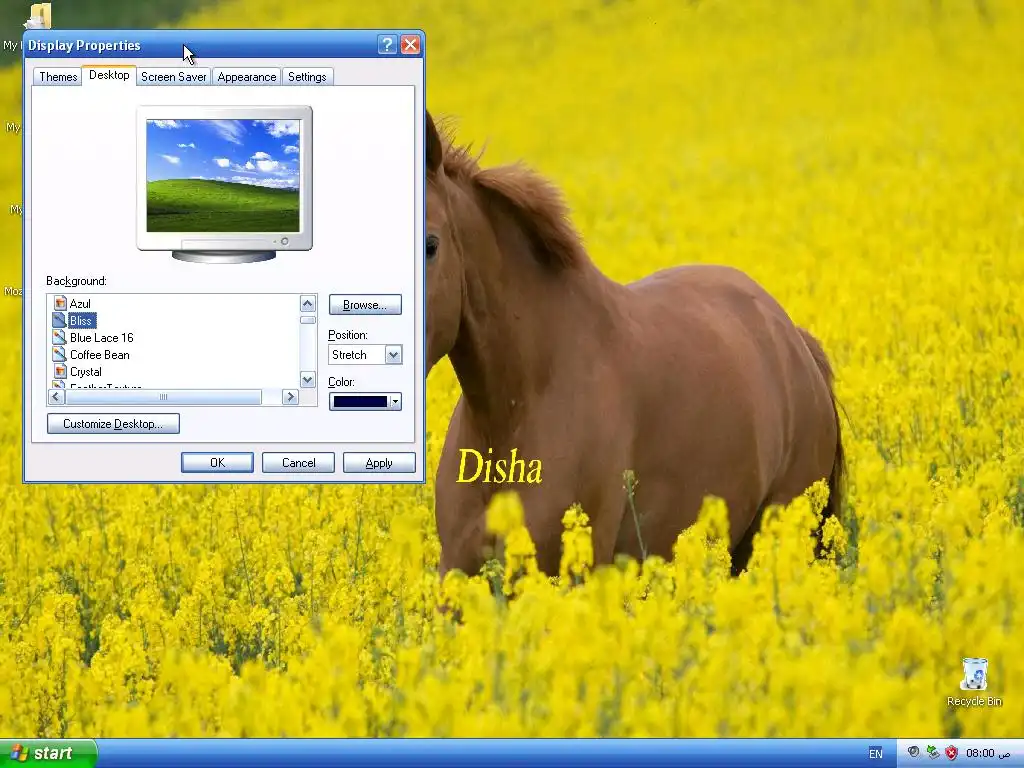Click the Coffee Bean file icon

(59, 354)
